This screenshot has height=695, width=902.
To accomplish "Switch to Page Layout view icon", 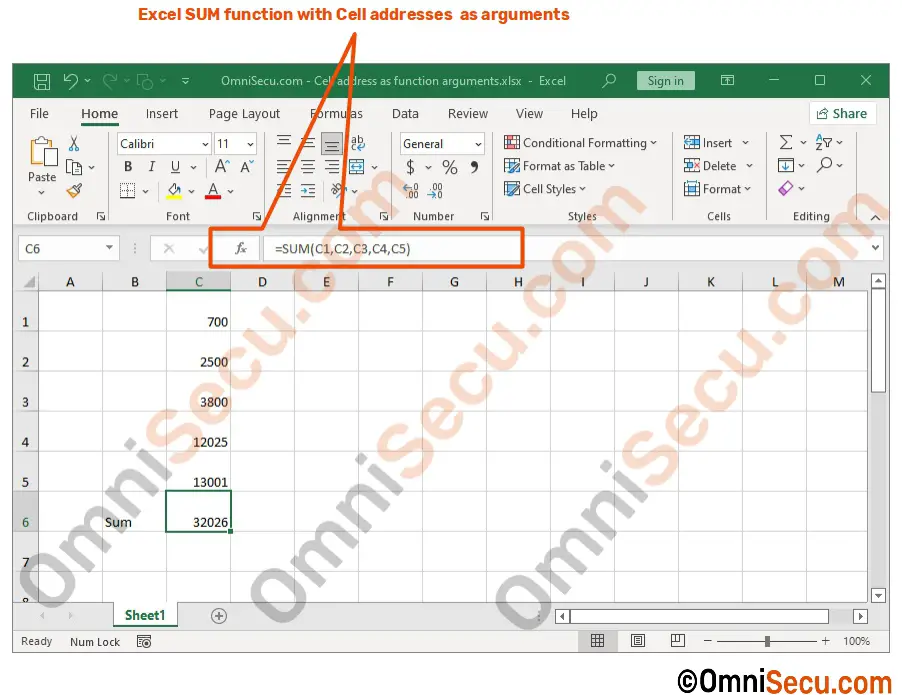I will click(637, 641).
